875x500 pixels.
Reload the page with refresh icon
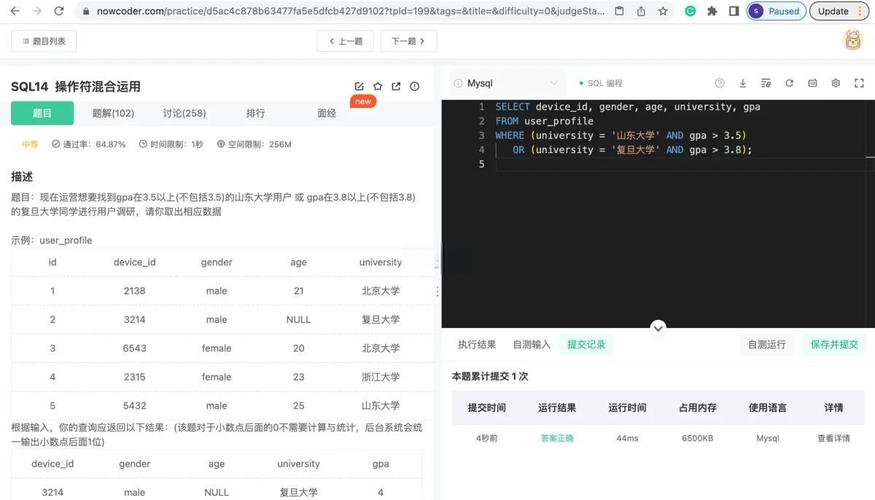[59, 11]
